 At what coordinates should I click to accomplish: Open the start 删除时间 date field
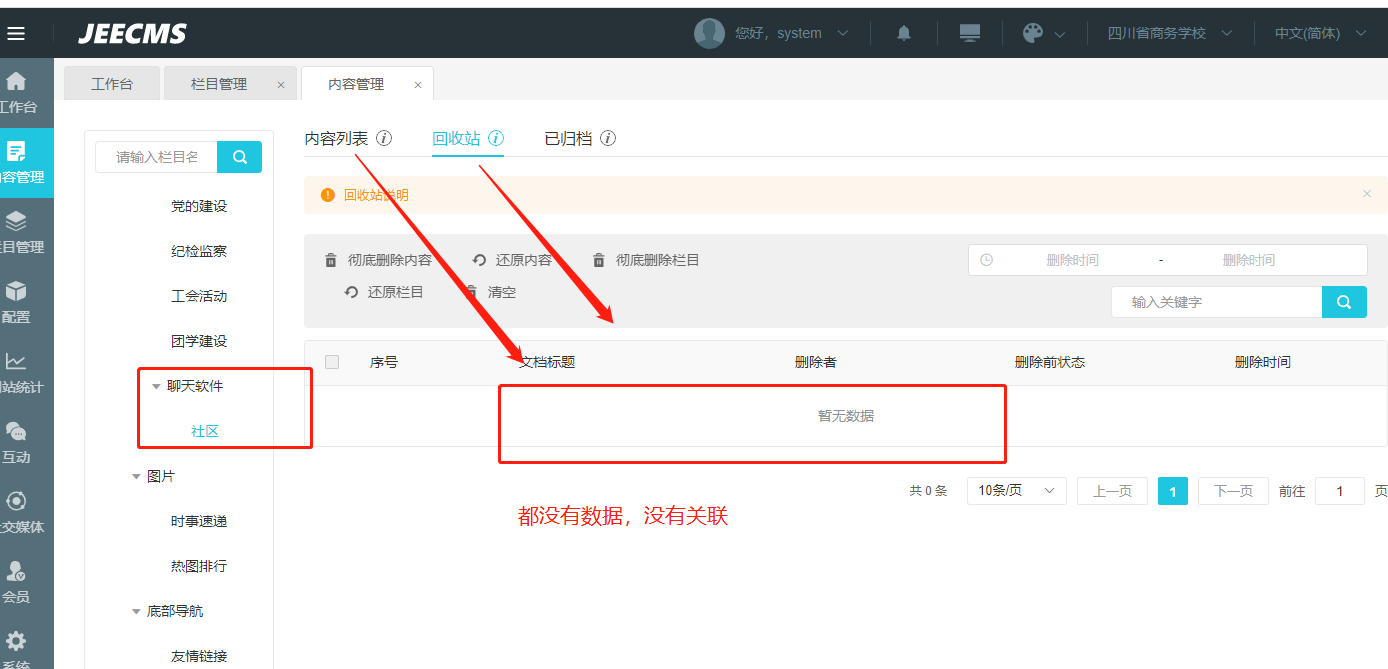(x=1072, y=260)
